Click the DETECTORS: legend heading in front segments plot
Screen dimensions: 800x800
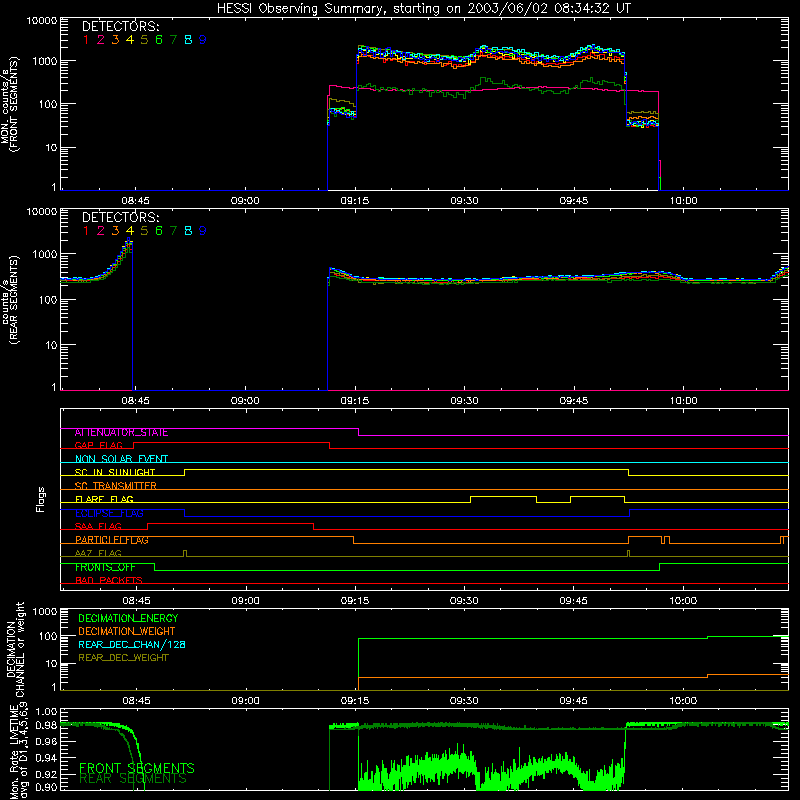tap(121, 26)
